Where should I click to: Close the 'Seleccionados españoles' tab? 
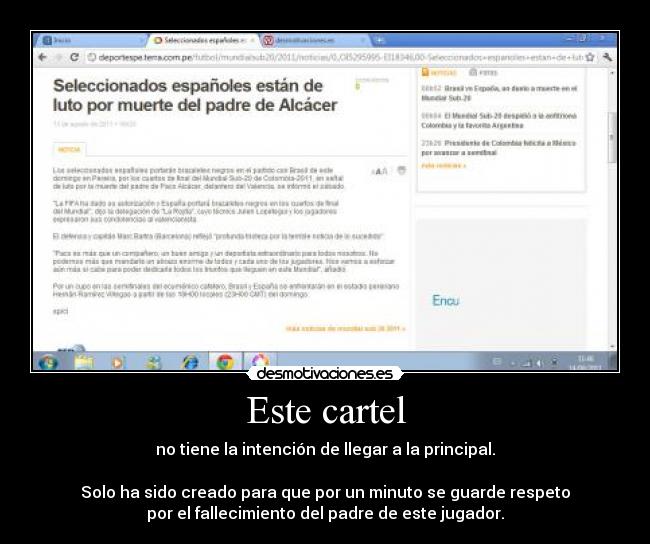coord(252,40)
